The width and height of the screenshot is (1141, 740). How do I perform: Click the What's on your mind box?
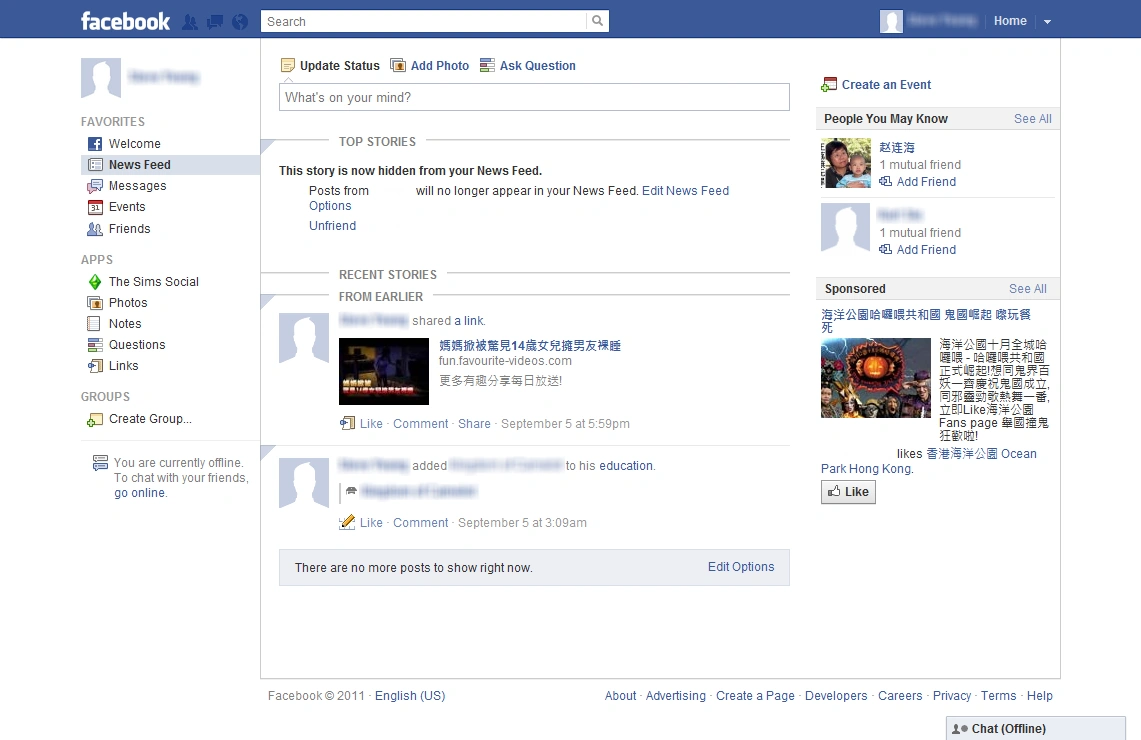coord(534,98)
